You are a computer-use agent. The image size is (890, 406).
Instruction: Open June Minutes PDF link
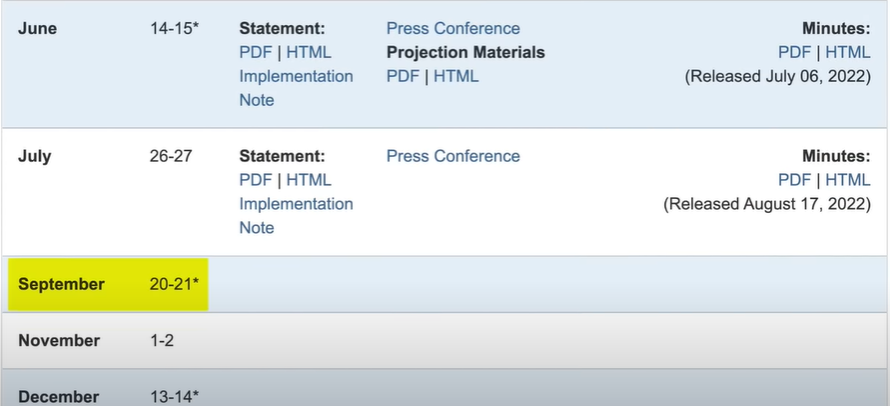click(794, 52)
